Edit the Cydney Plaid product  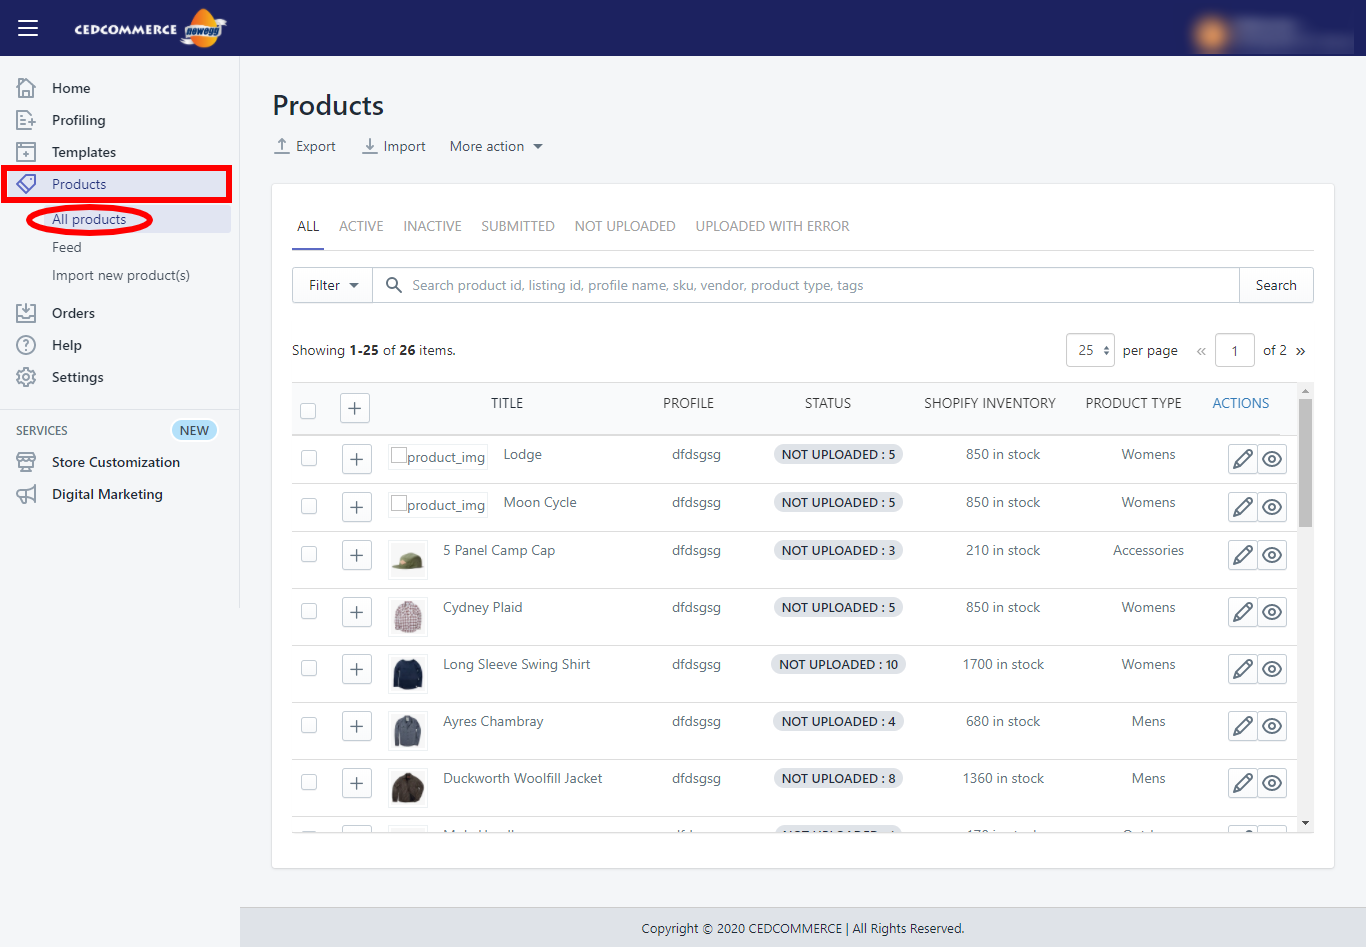click(1242, 612)
